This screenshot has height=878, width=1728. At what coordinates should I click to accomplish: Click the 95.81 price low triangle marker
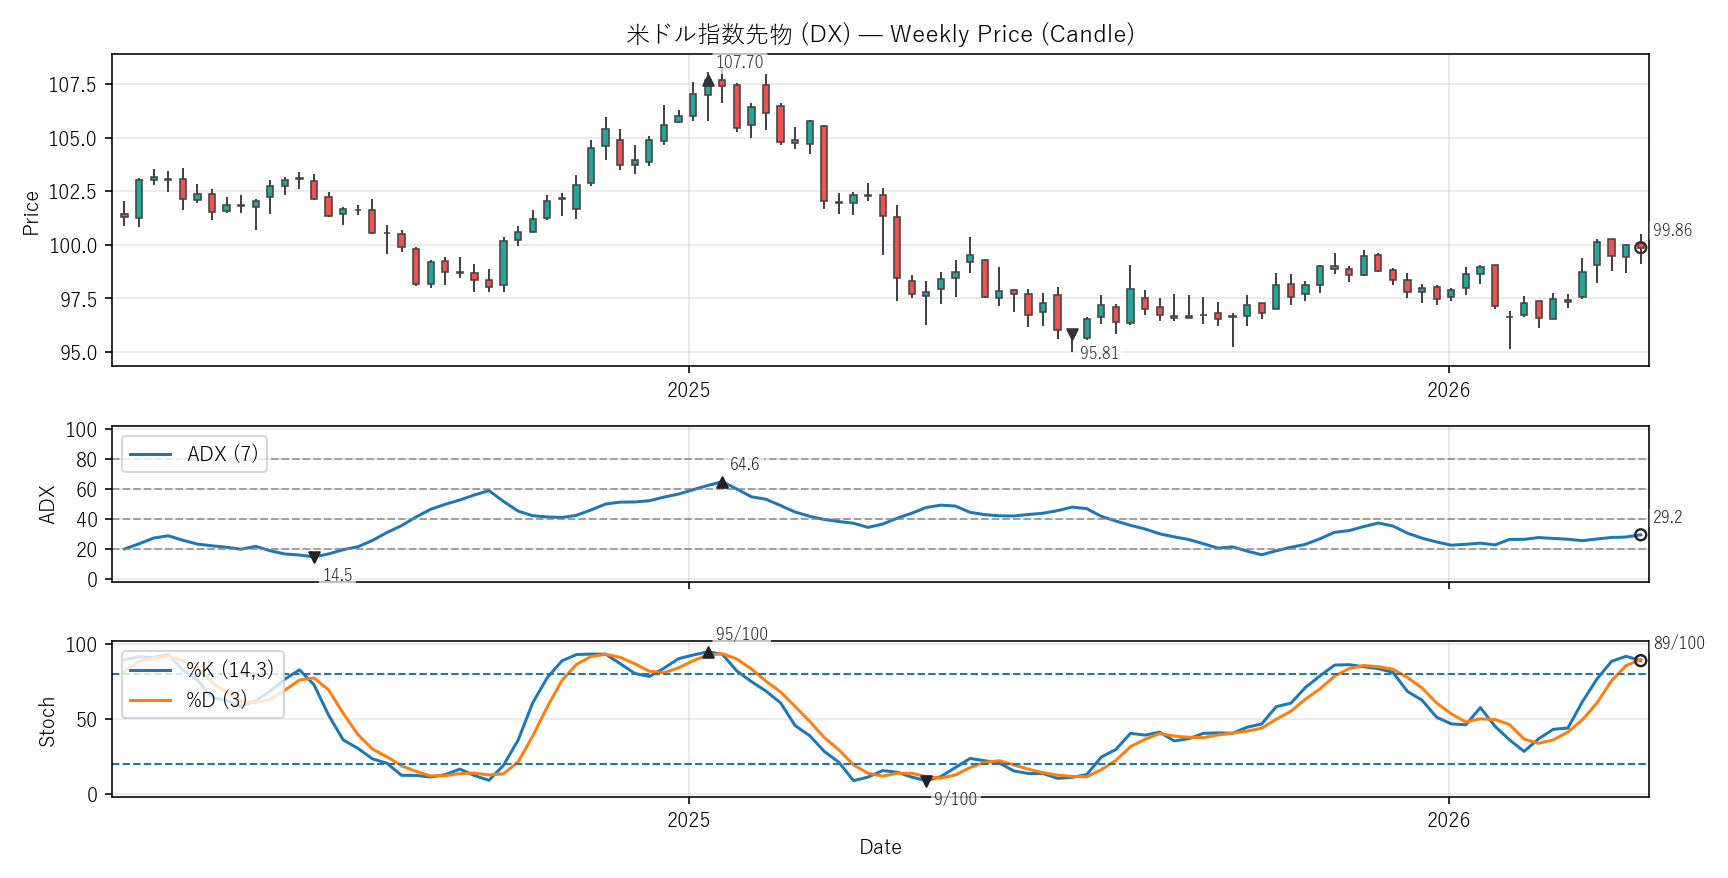point(1072,335)
